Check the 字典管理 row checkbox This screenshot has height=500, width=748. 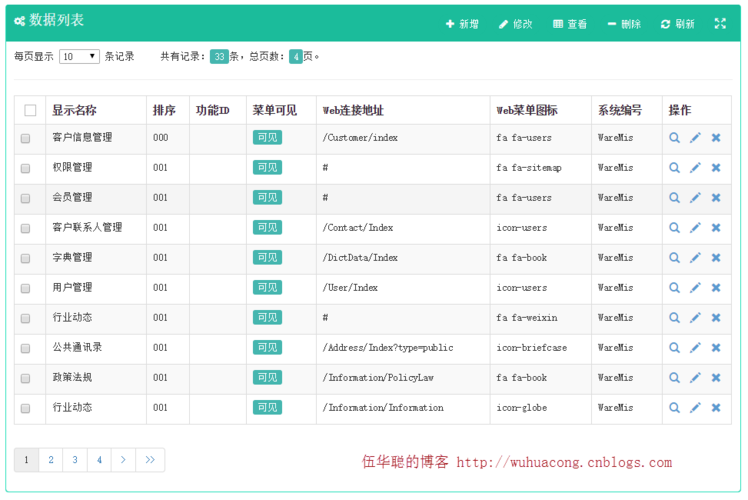coord(25,258)
